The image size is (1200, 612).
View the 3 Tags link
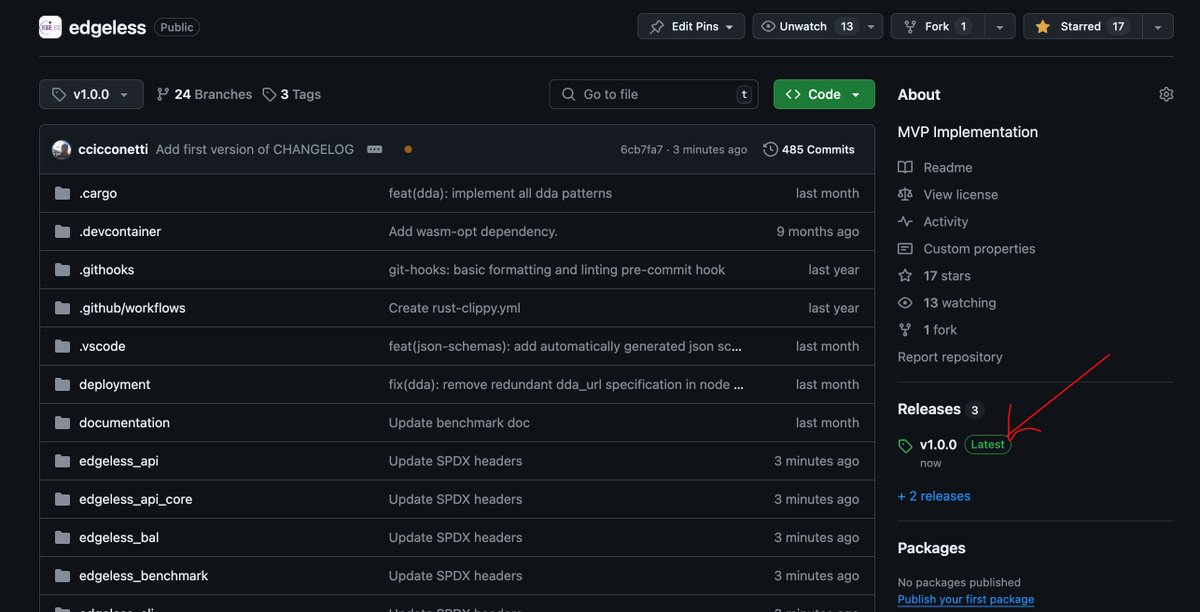tap(291, 94)
